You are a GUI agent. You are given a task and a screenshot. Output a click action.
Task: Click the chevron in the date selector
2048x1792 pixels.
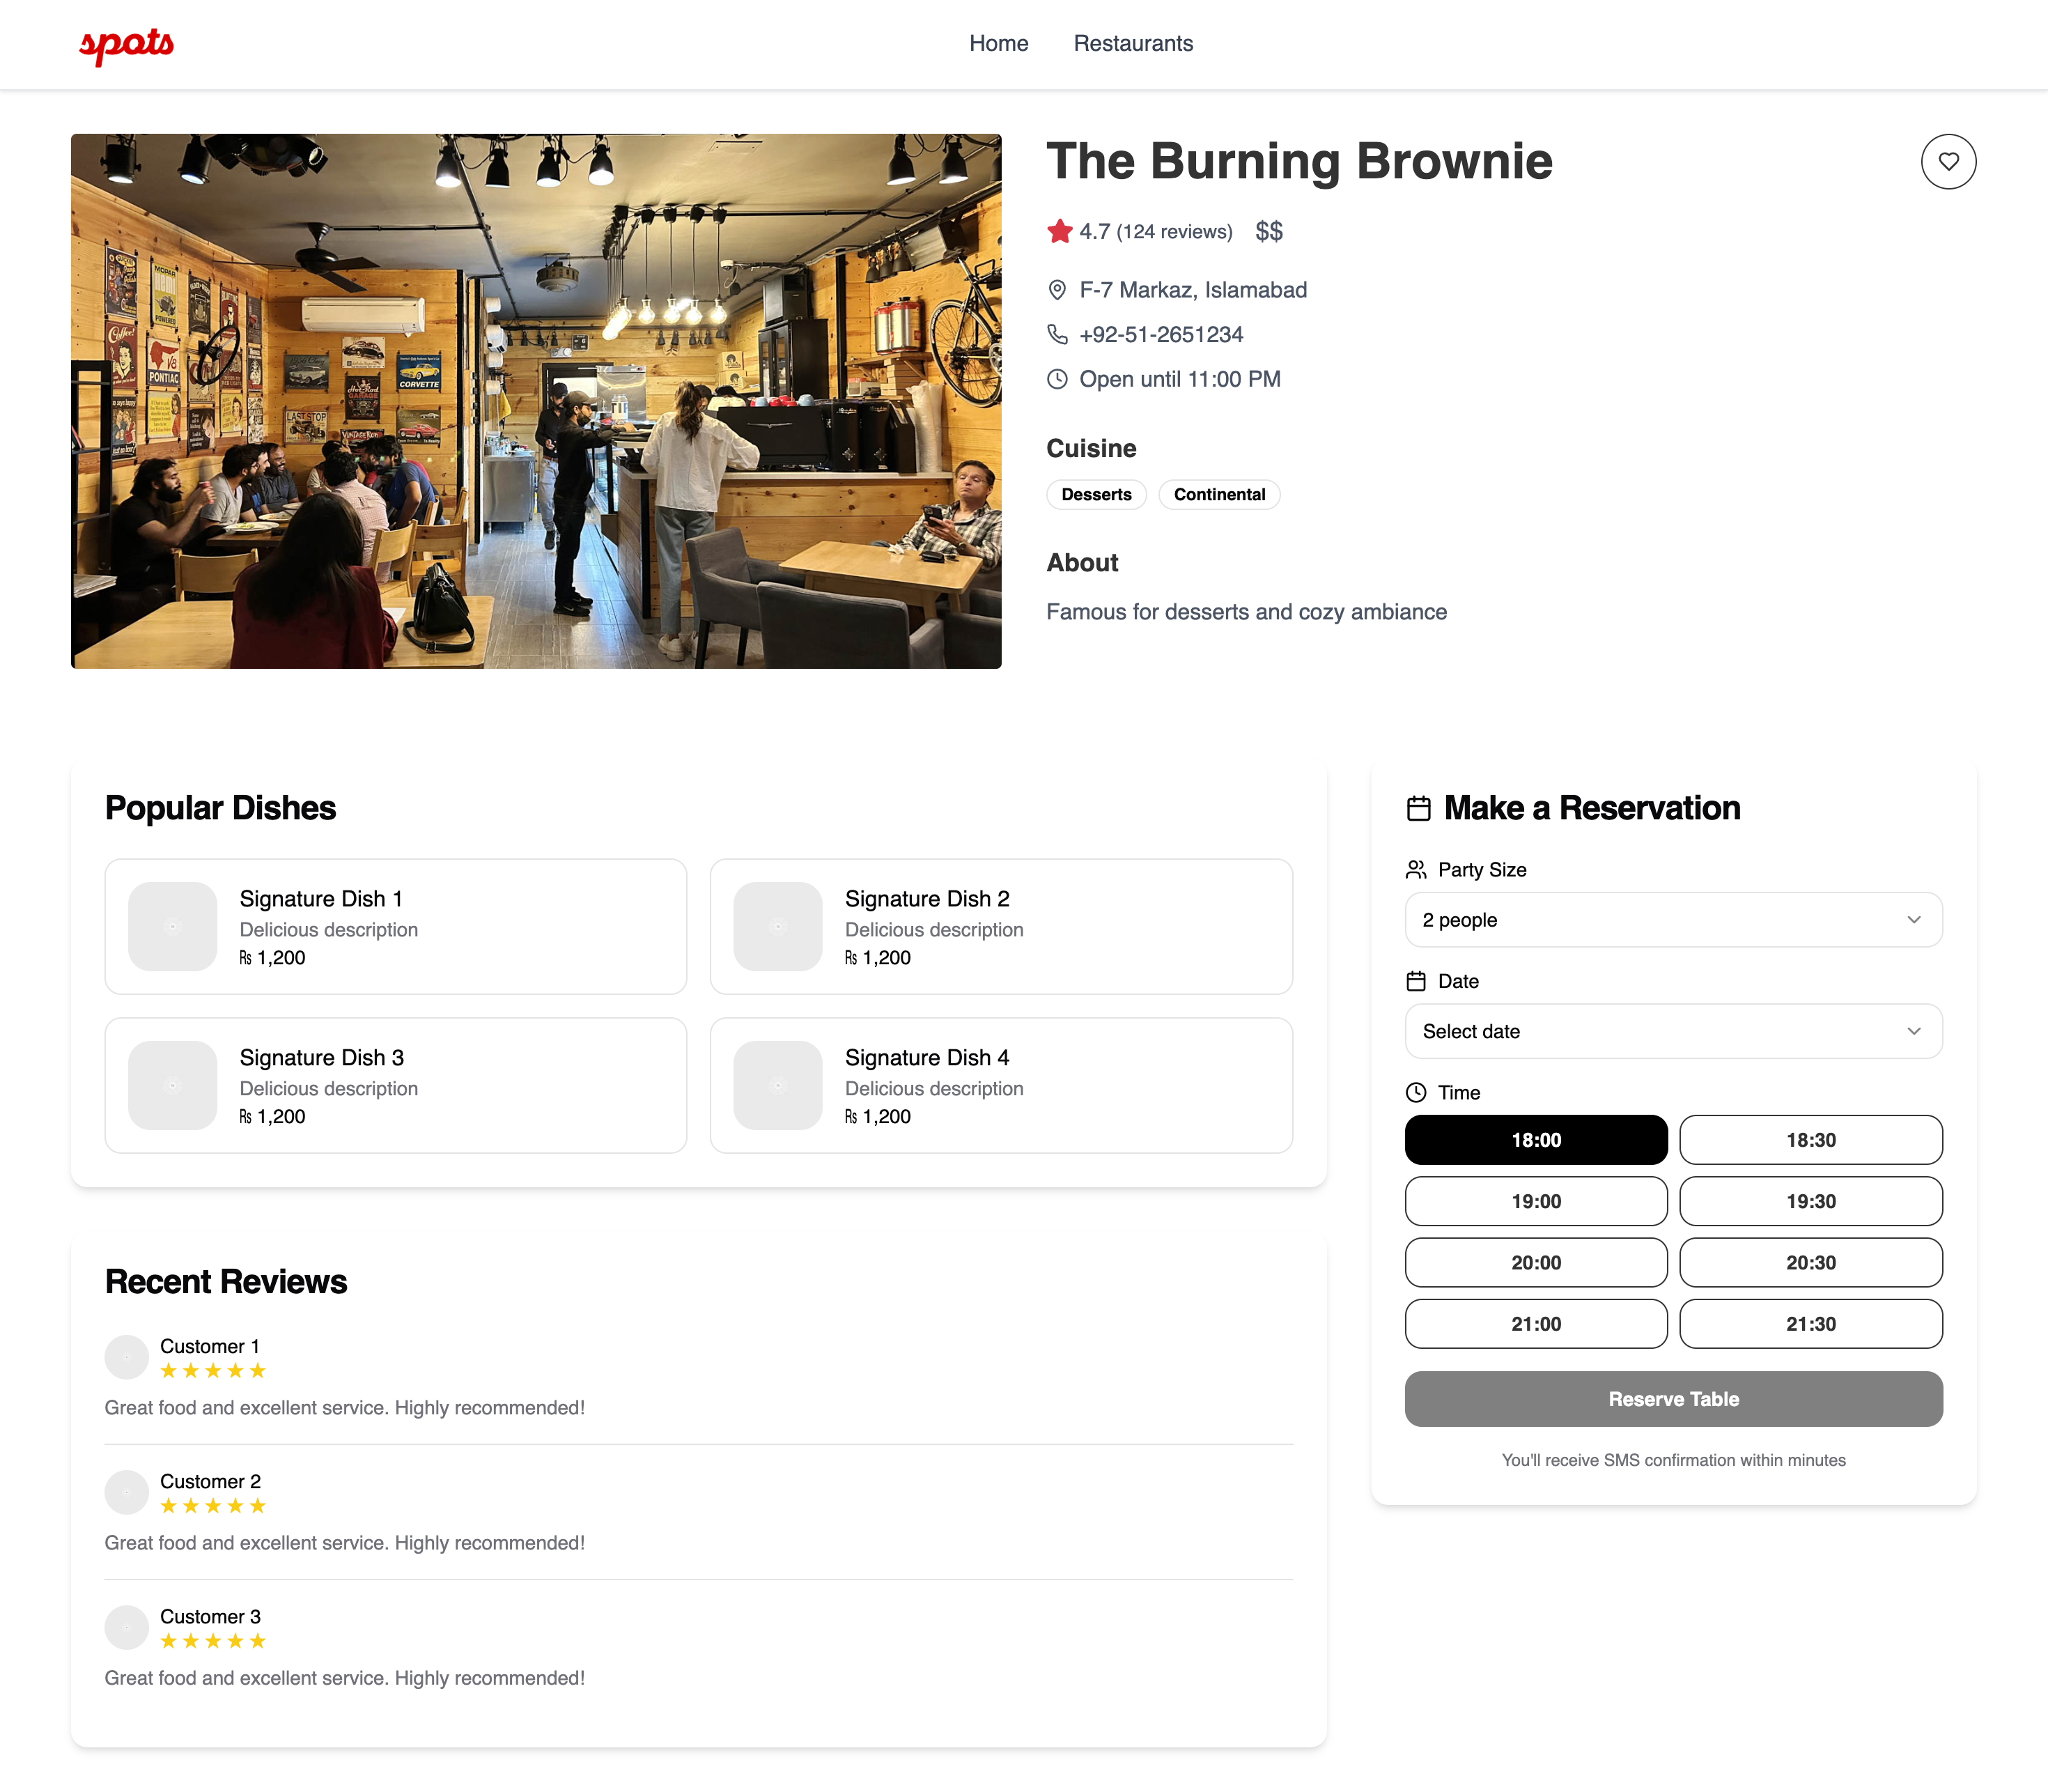tap(1913, 1031)
